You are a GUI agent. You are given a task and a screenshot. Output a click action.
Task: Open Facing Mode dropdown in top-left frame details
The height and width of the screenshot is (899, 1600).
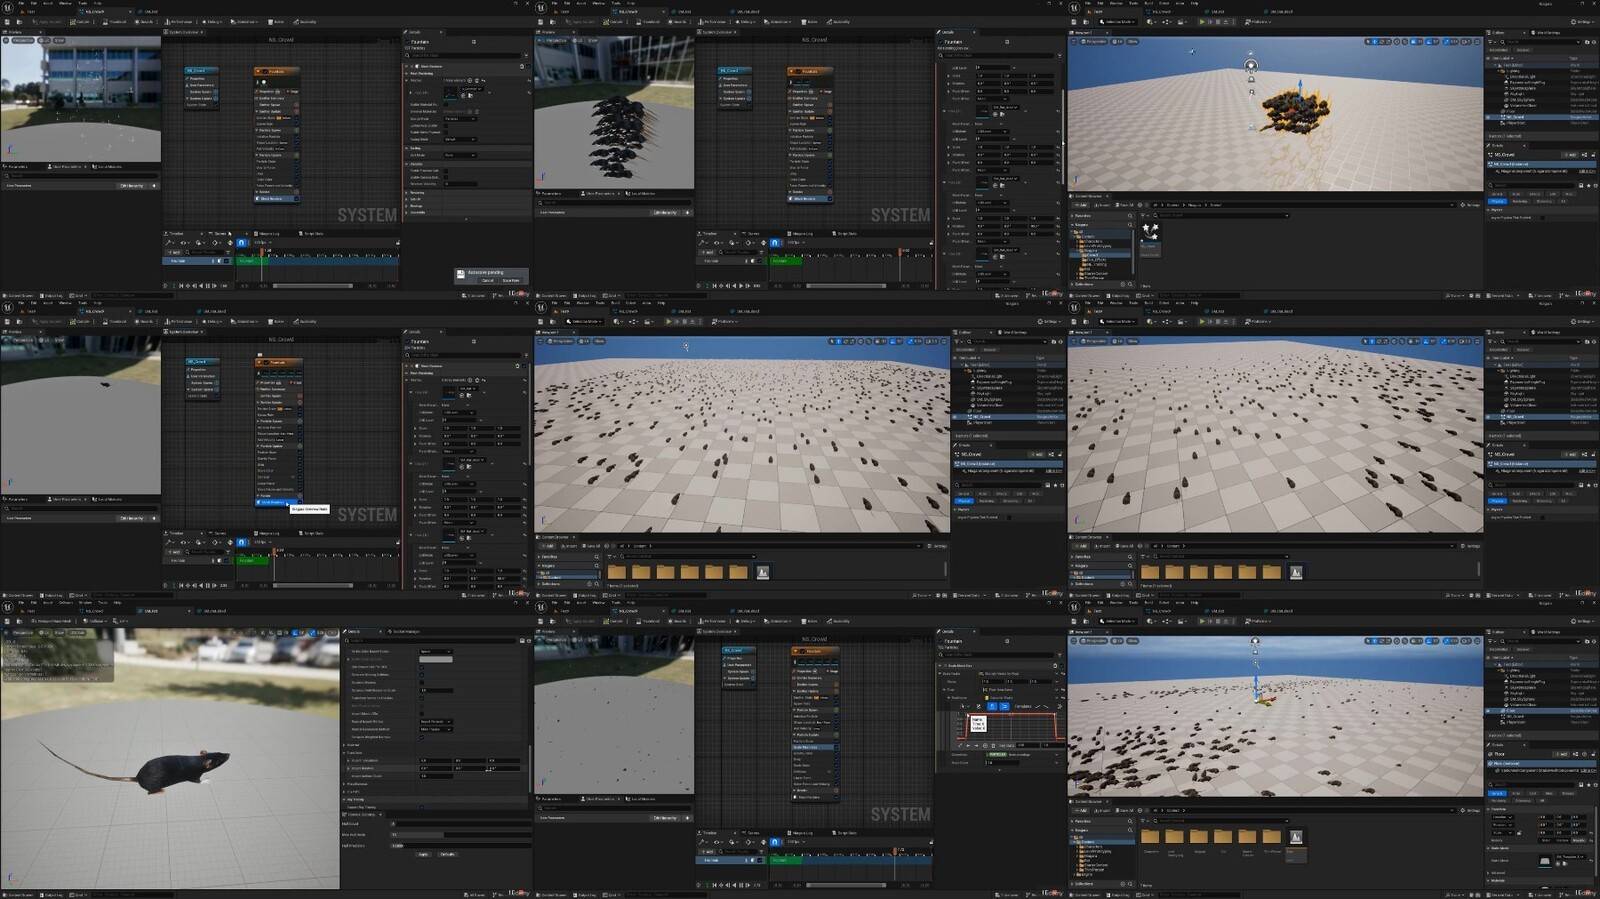pyautogui.click(x=459, y=139)
